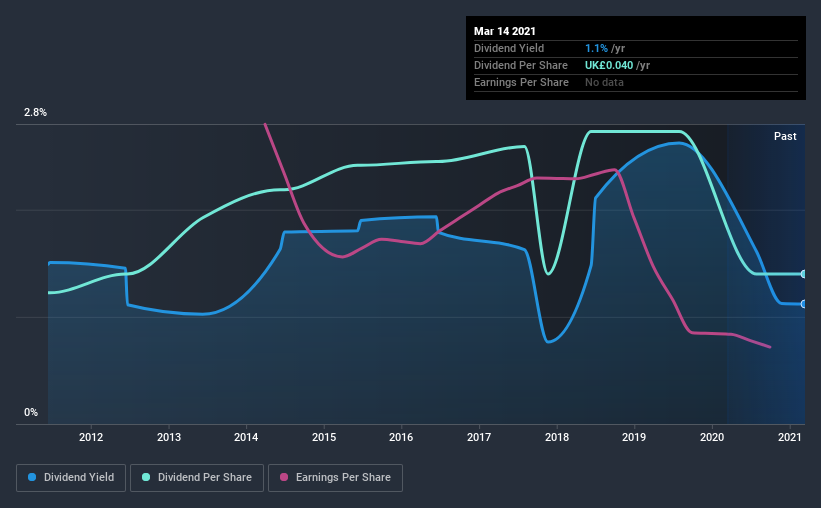Click the Dividend Yield end-point marker
The width and height of the screenshot is (821, 508).
[x=804, y=304]
